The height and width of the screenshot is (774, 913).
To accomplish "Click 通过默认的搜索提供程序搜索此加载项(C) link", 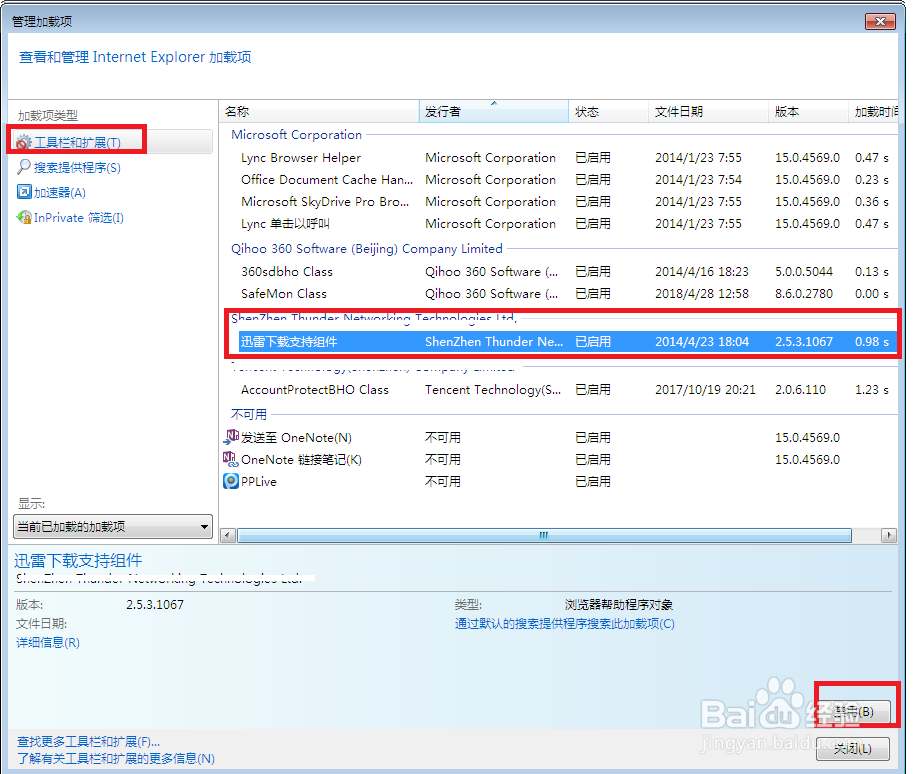I will (x=565, y=624).
